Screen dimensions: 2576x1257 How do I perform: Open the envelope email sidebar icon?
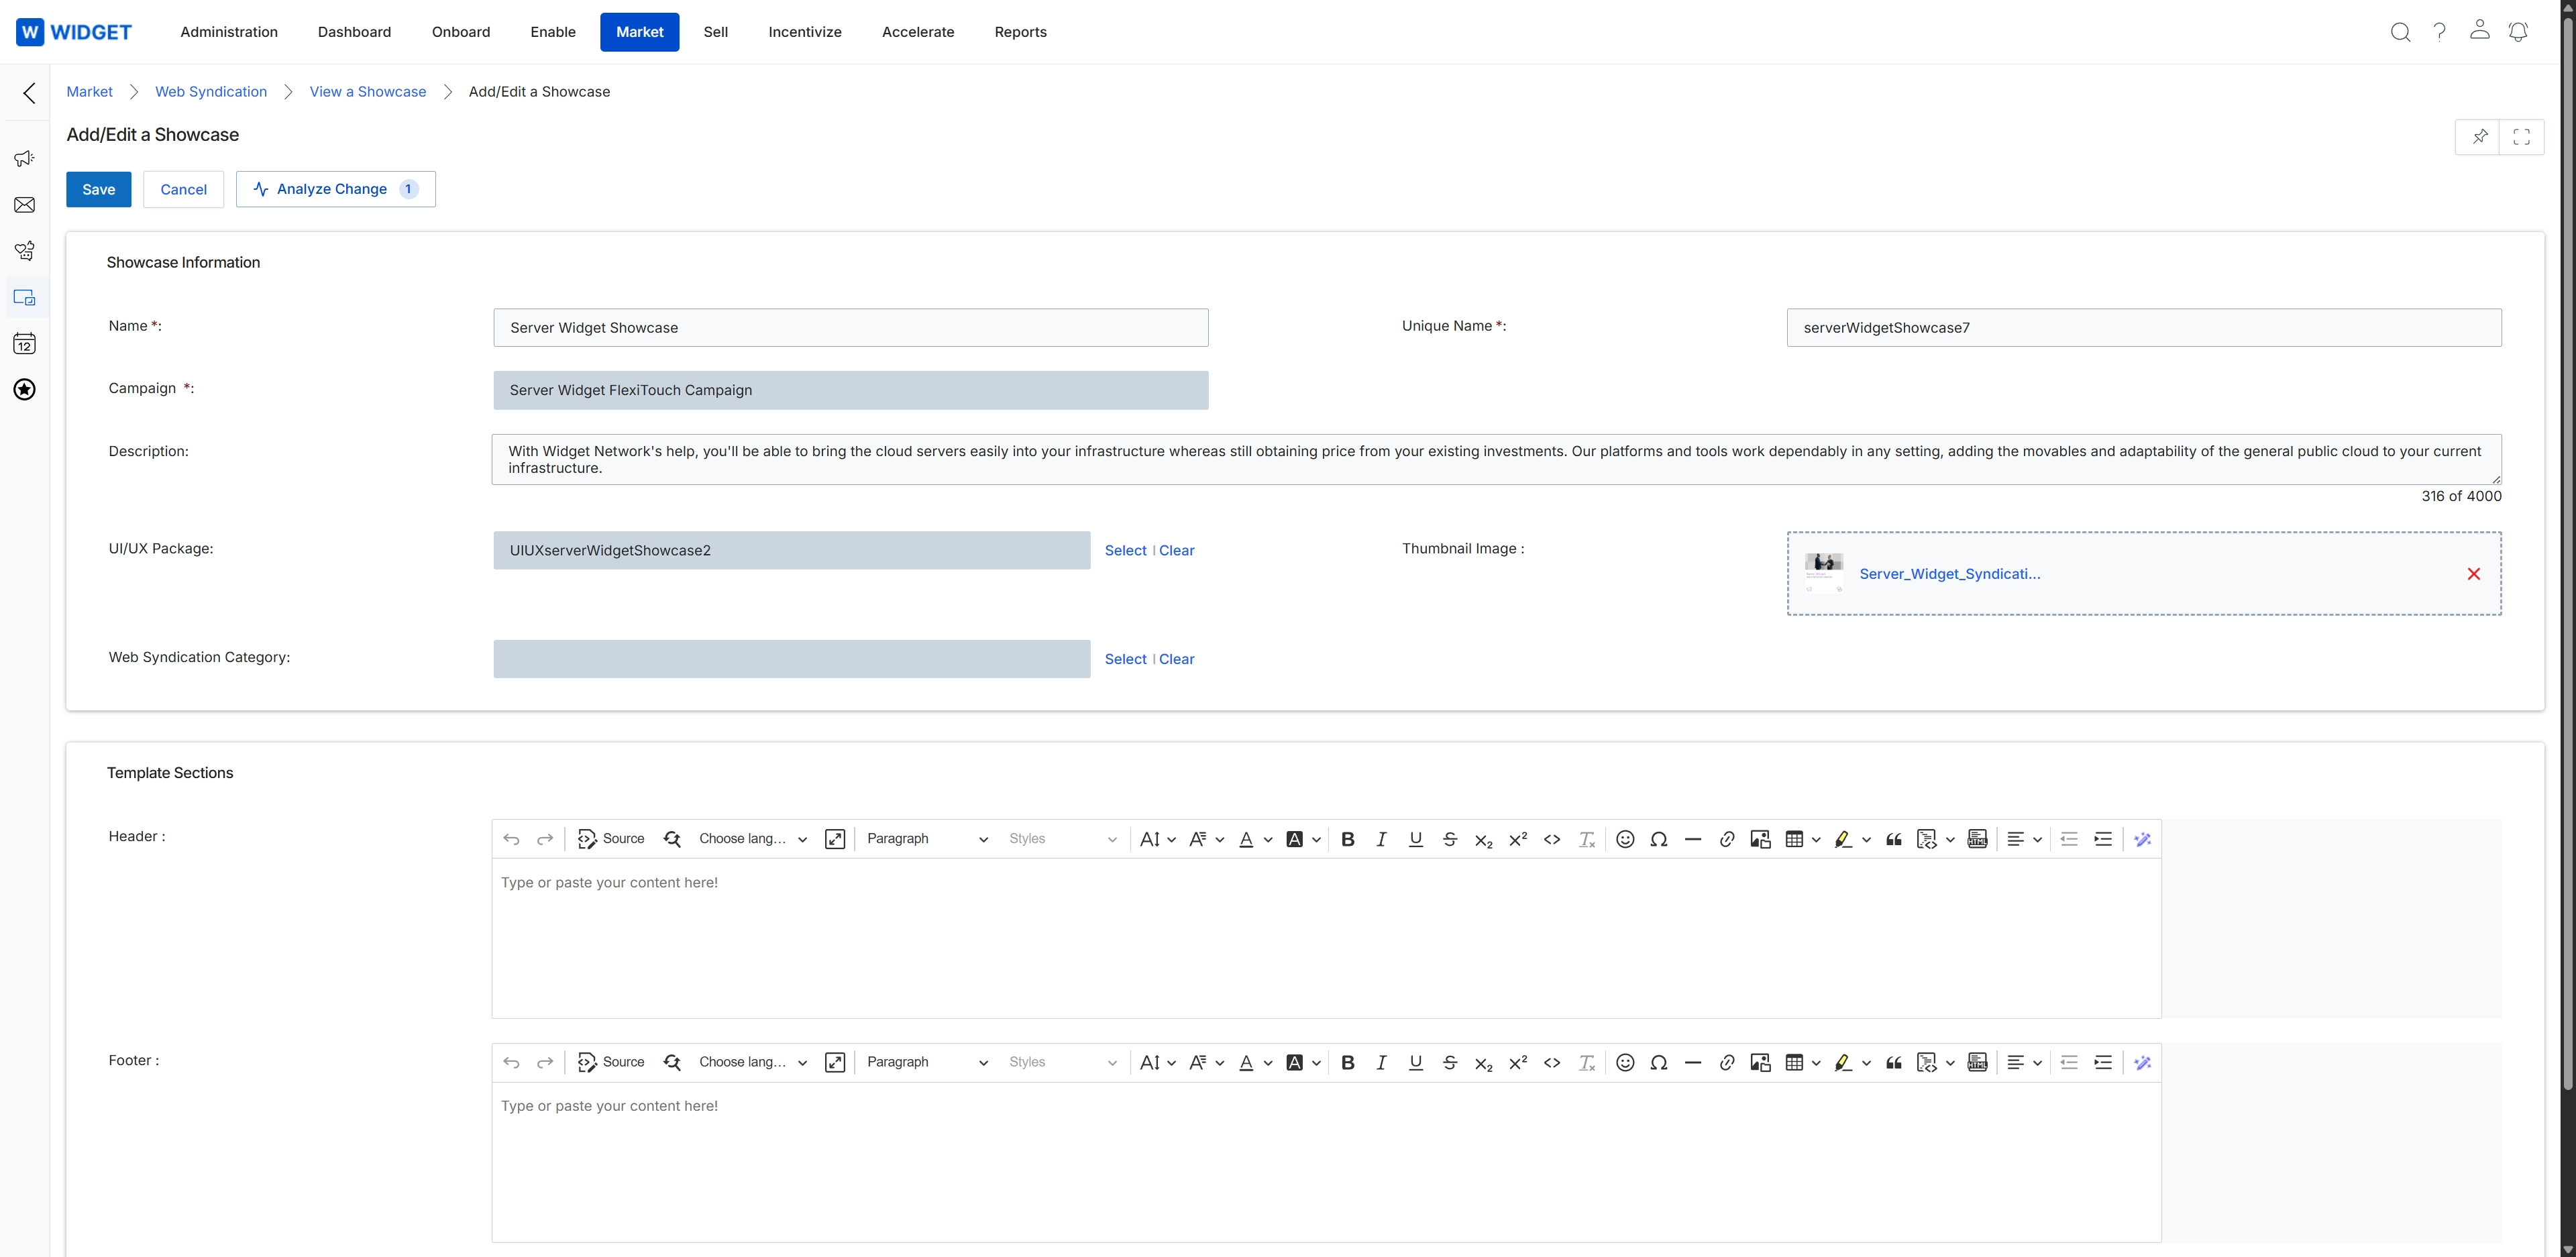[x=25, y=205]
